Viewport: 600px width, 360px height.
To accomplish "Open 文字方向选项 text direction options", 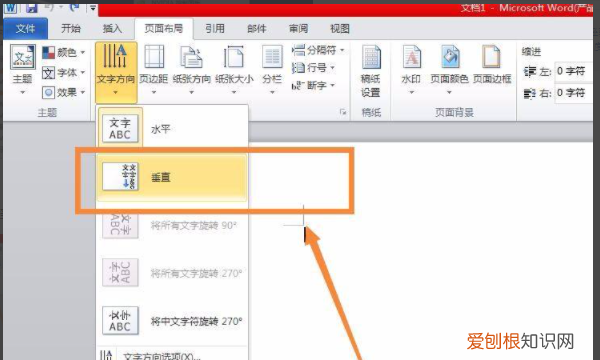I will coord(172,355).
